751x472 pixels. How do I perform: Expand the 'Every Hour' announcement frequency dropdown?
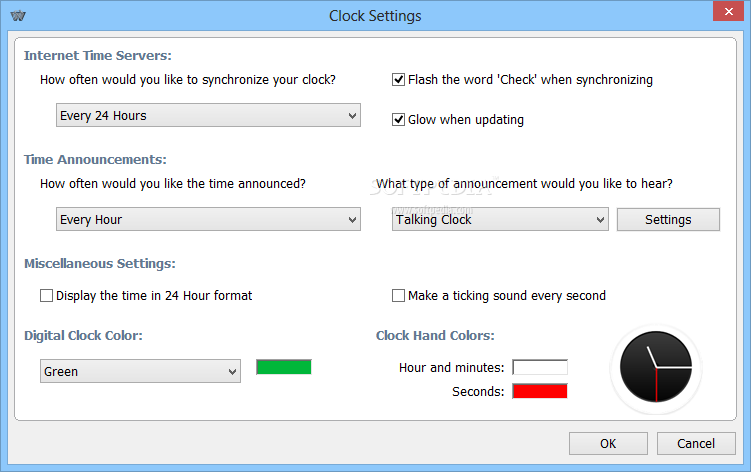coord(208,219)
